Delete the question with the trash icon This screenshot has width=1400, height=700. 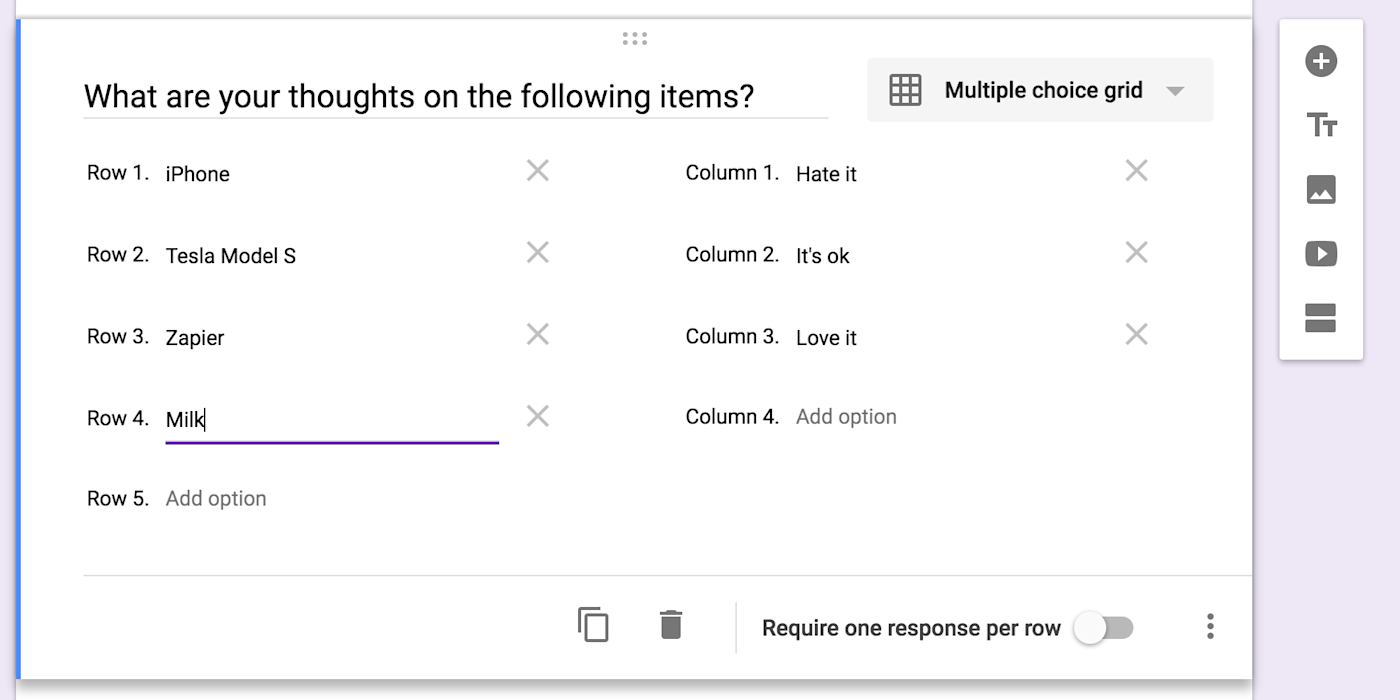pos(671,625)
